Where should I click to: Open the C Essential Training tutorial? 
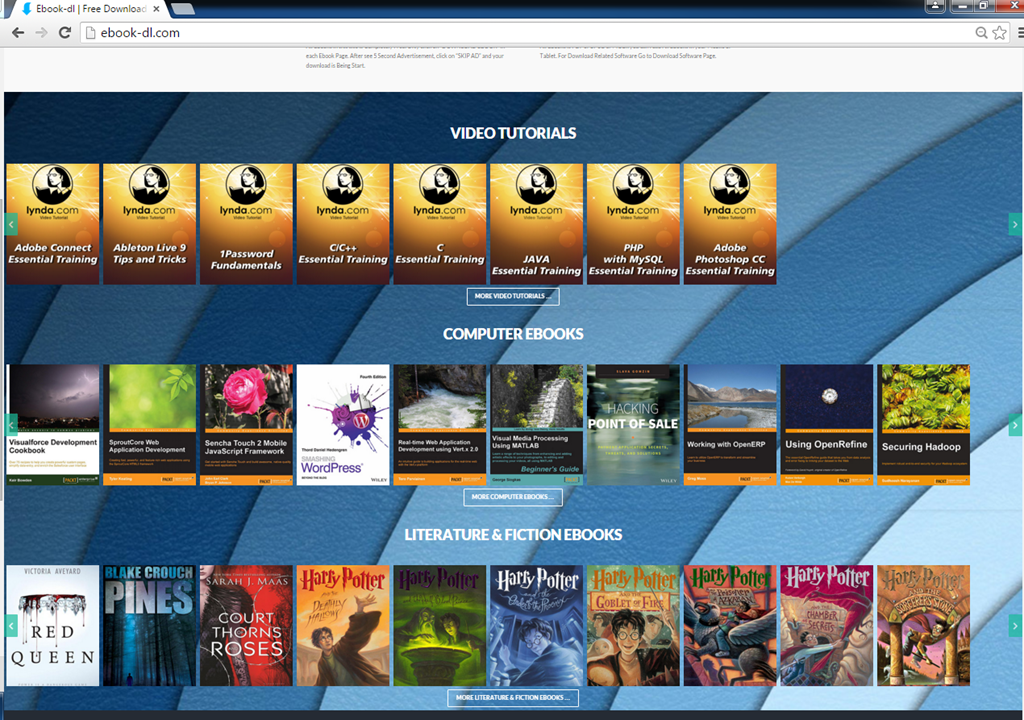[x=440, y=224]
